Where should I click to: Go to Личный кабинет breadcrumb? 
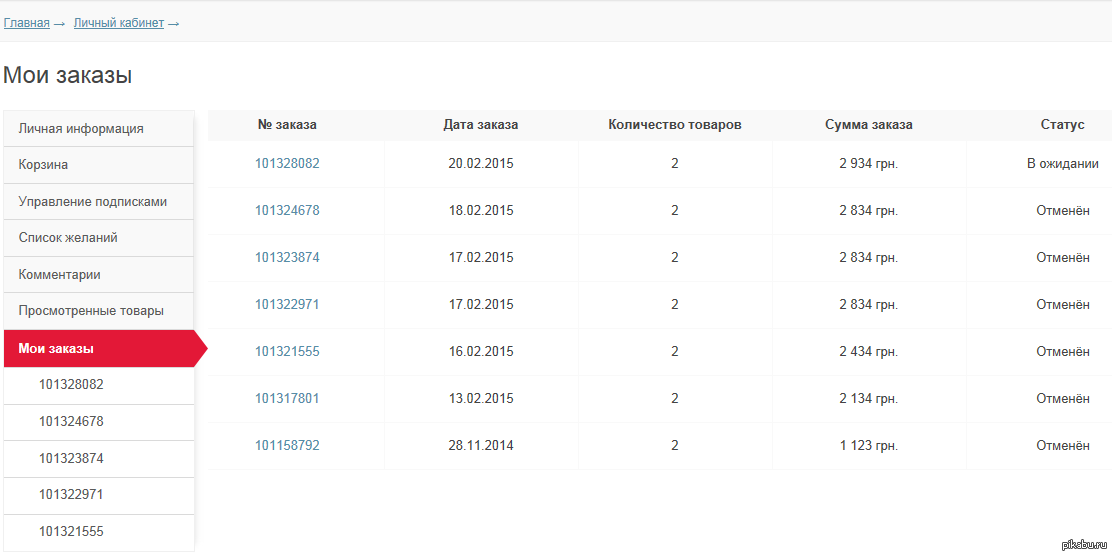tap(118, 23)
